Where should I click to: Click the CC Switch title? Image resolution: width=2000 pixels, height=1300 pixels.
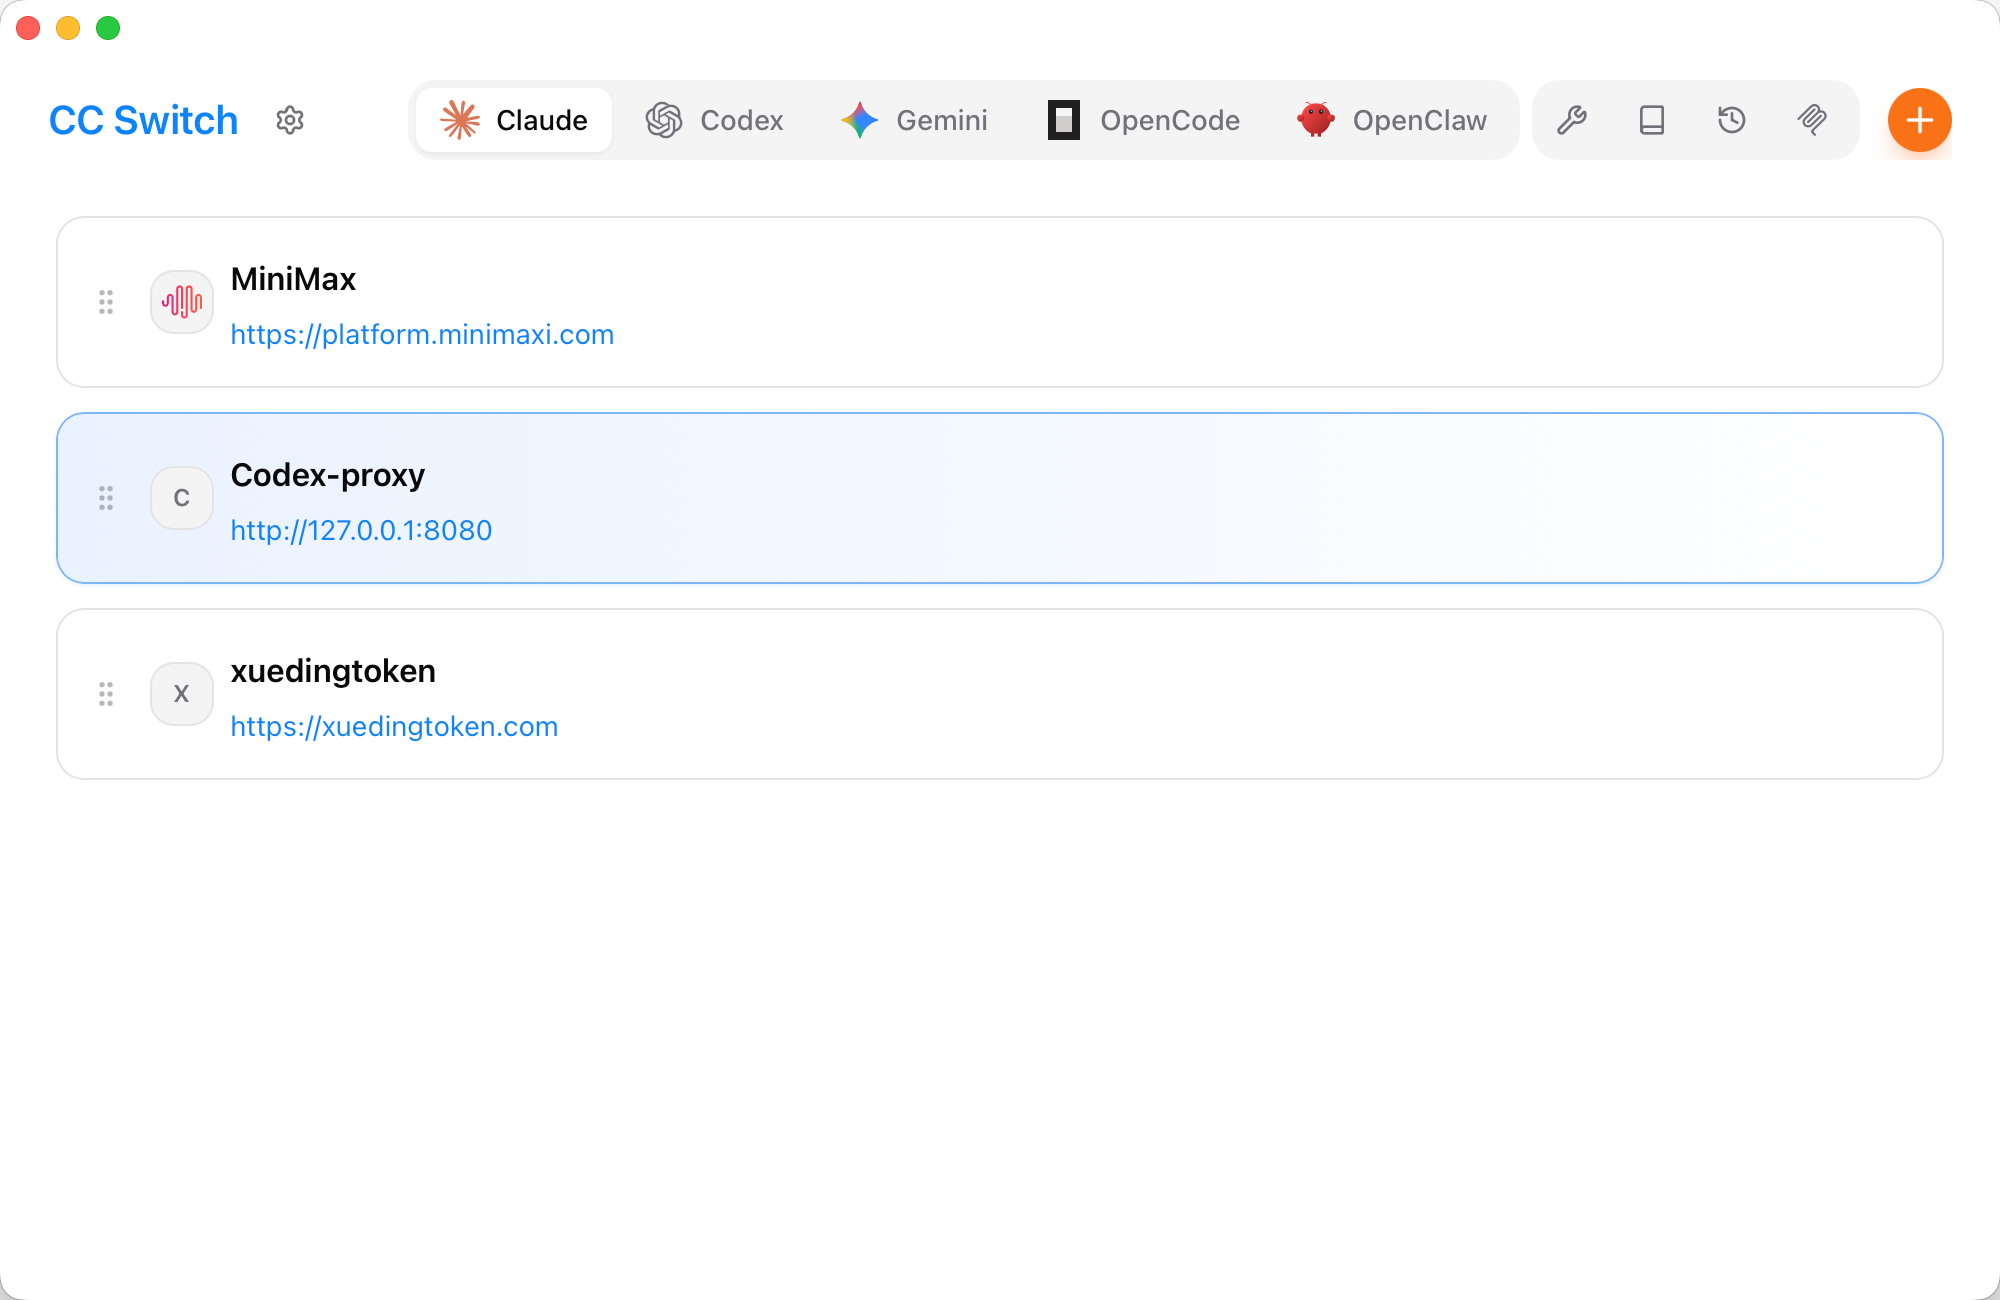(144, 120)
